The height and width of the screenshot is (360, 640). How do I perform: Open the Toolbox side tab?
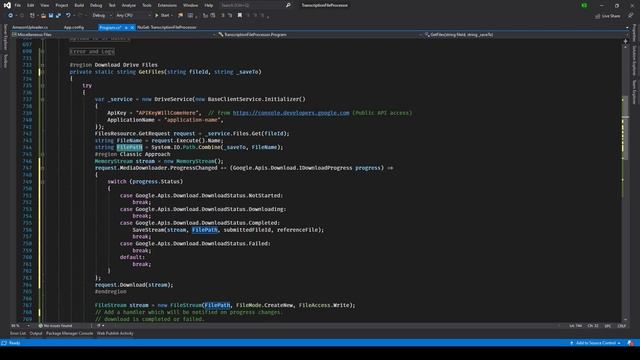pos(5,61)
